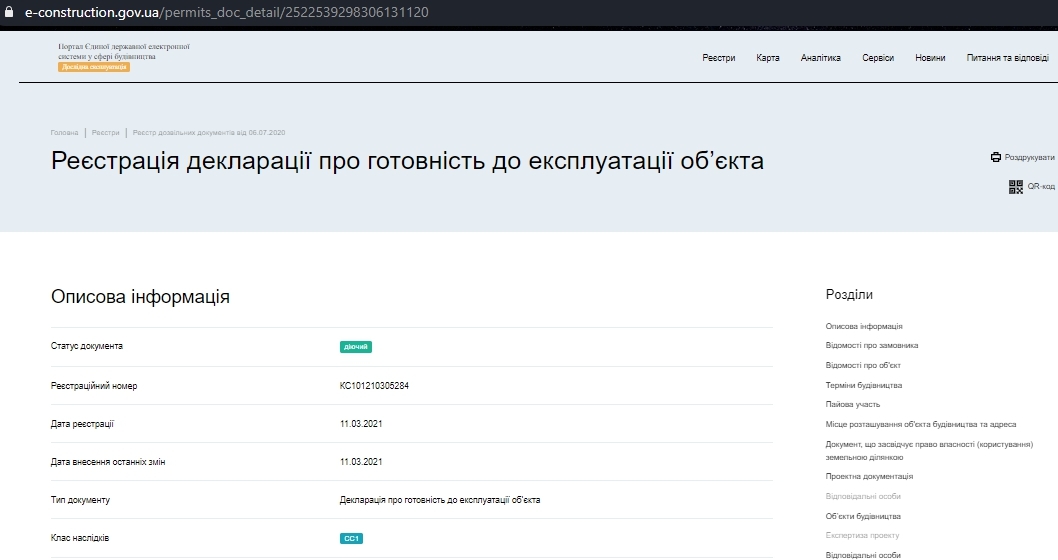This screenshot has width=1058, height=560.
Task: Open the QR-код icon
Action: pyautogui.click(x=1015, y=187)
